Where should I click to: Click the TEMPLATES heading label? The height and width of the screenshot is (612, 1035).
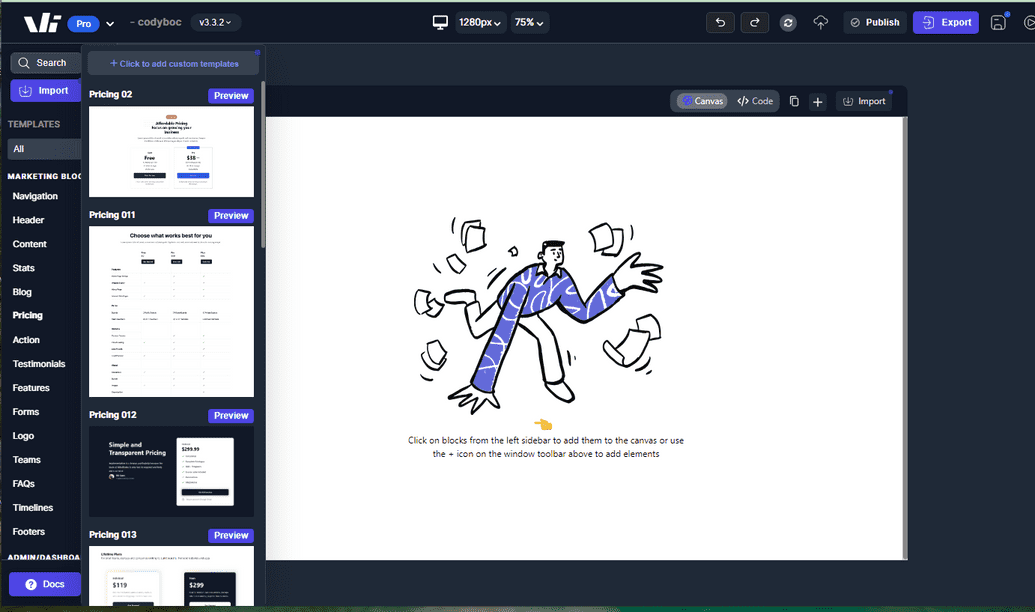tap(34, 124)
